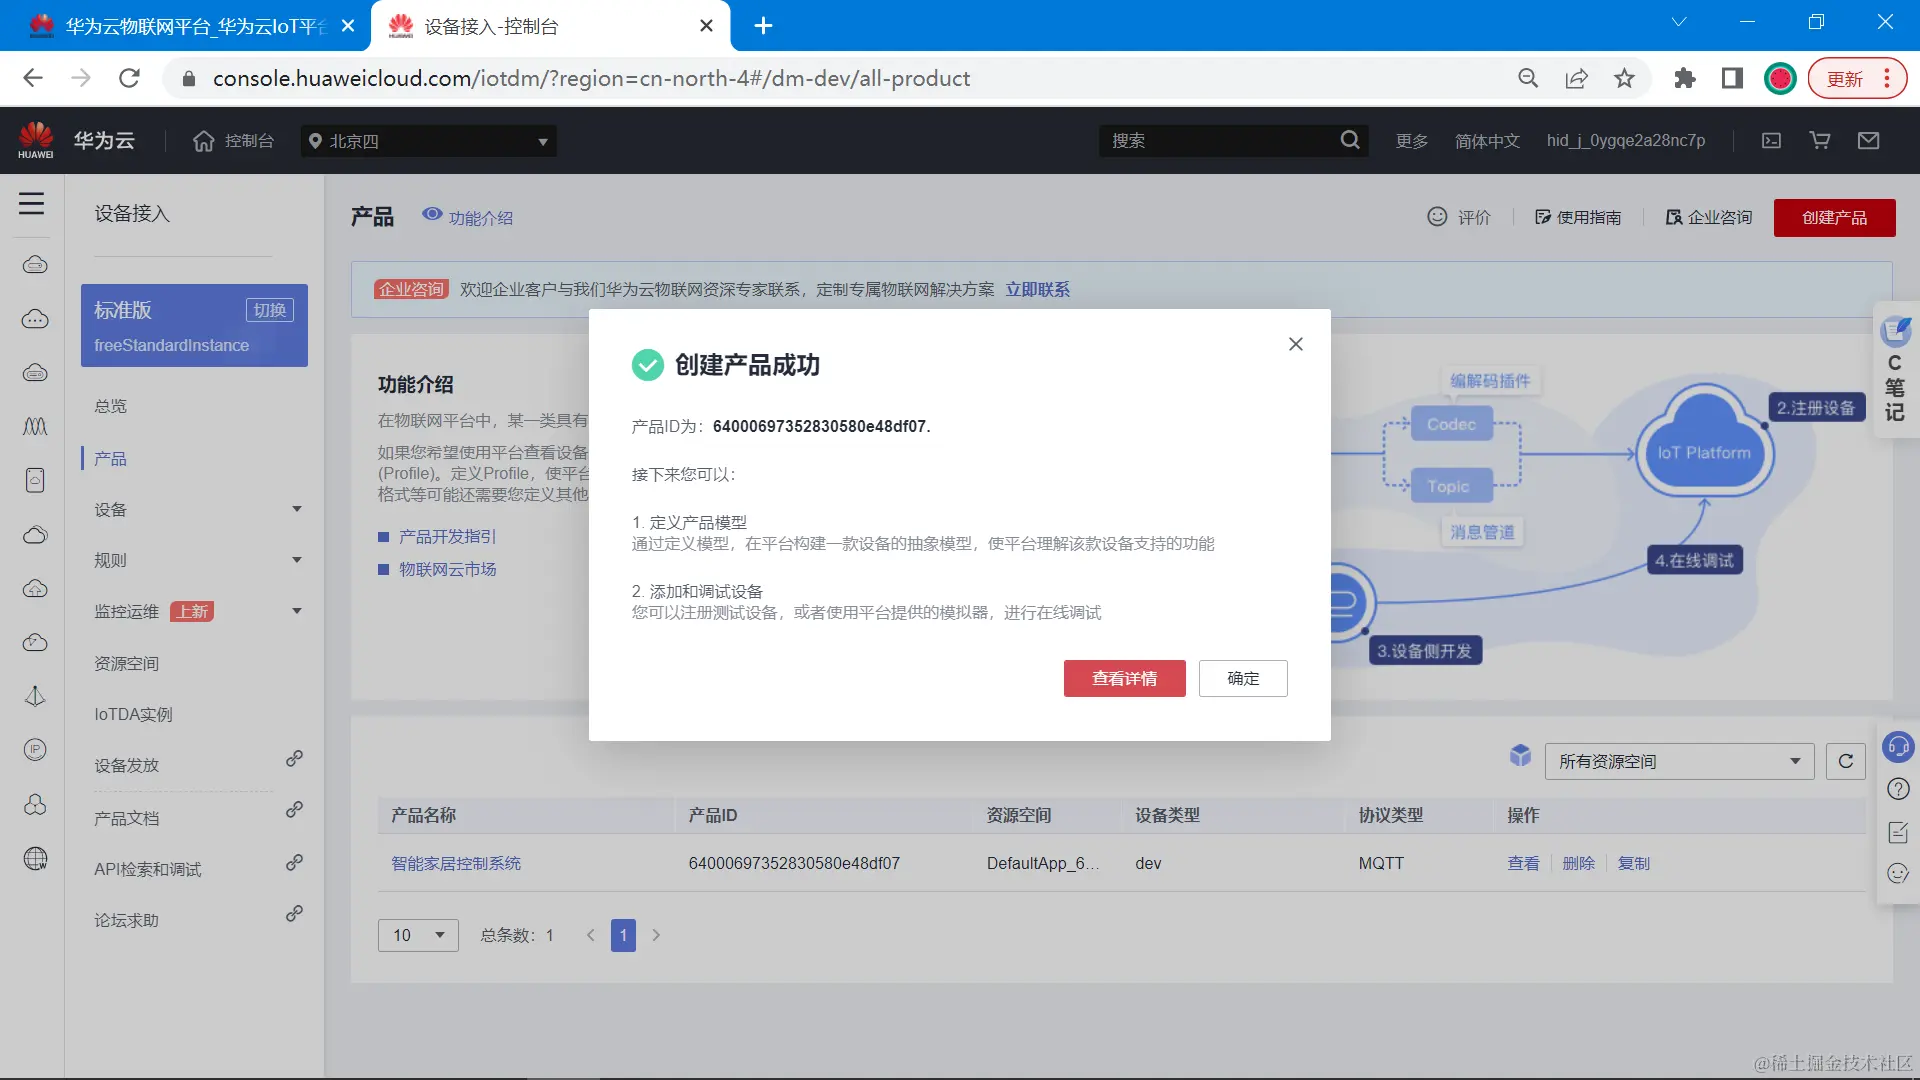This screenshot has height=1080, width=1920.
Task: Open browser extensions puzzle icon
Action: coord(1684,78)
